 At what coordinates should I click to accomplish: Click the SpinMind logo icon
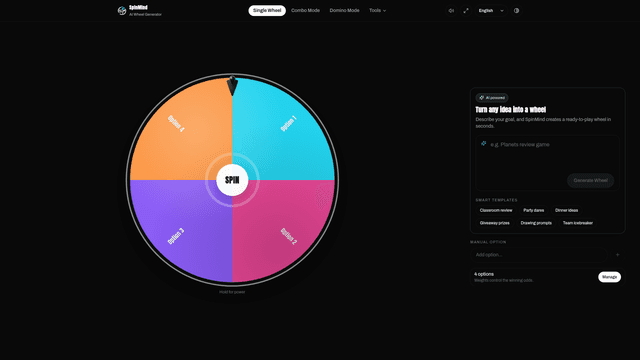point(122,11)
